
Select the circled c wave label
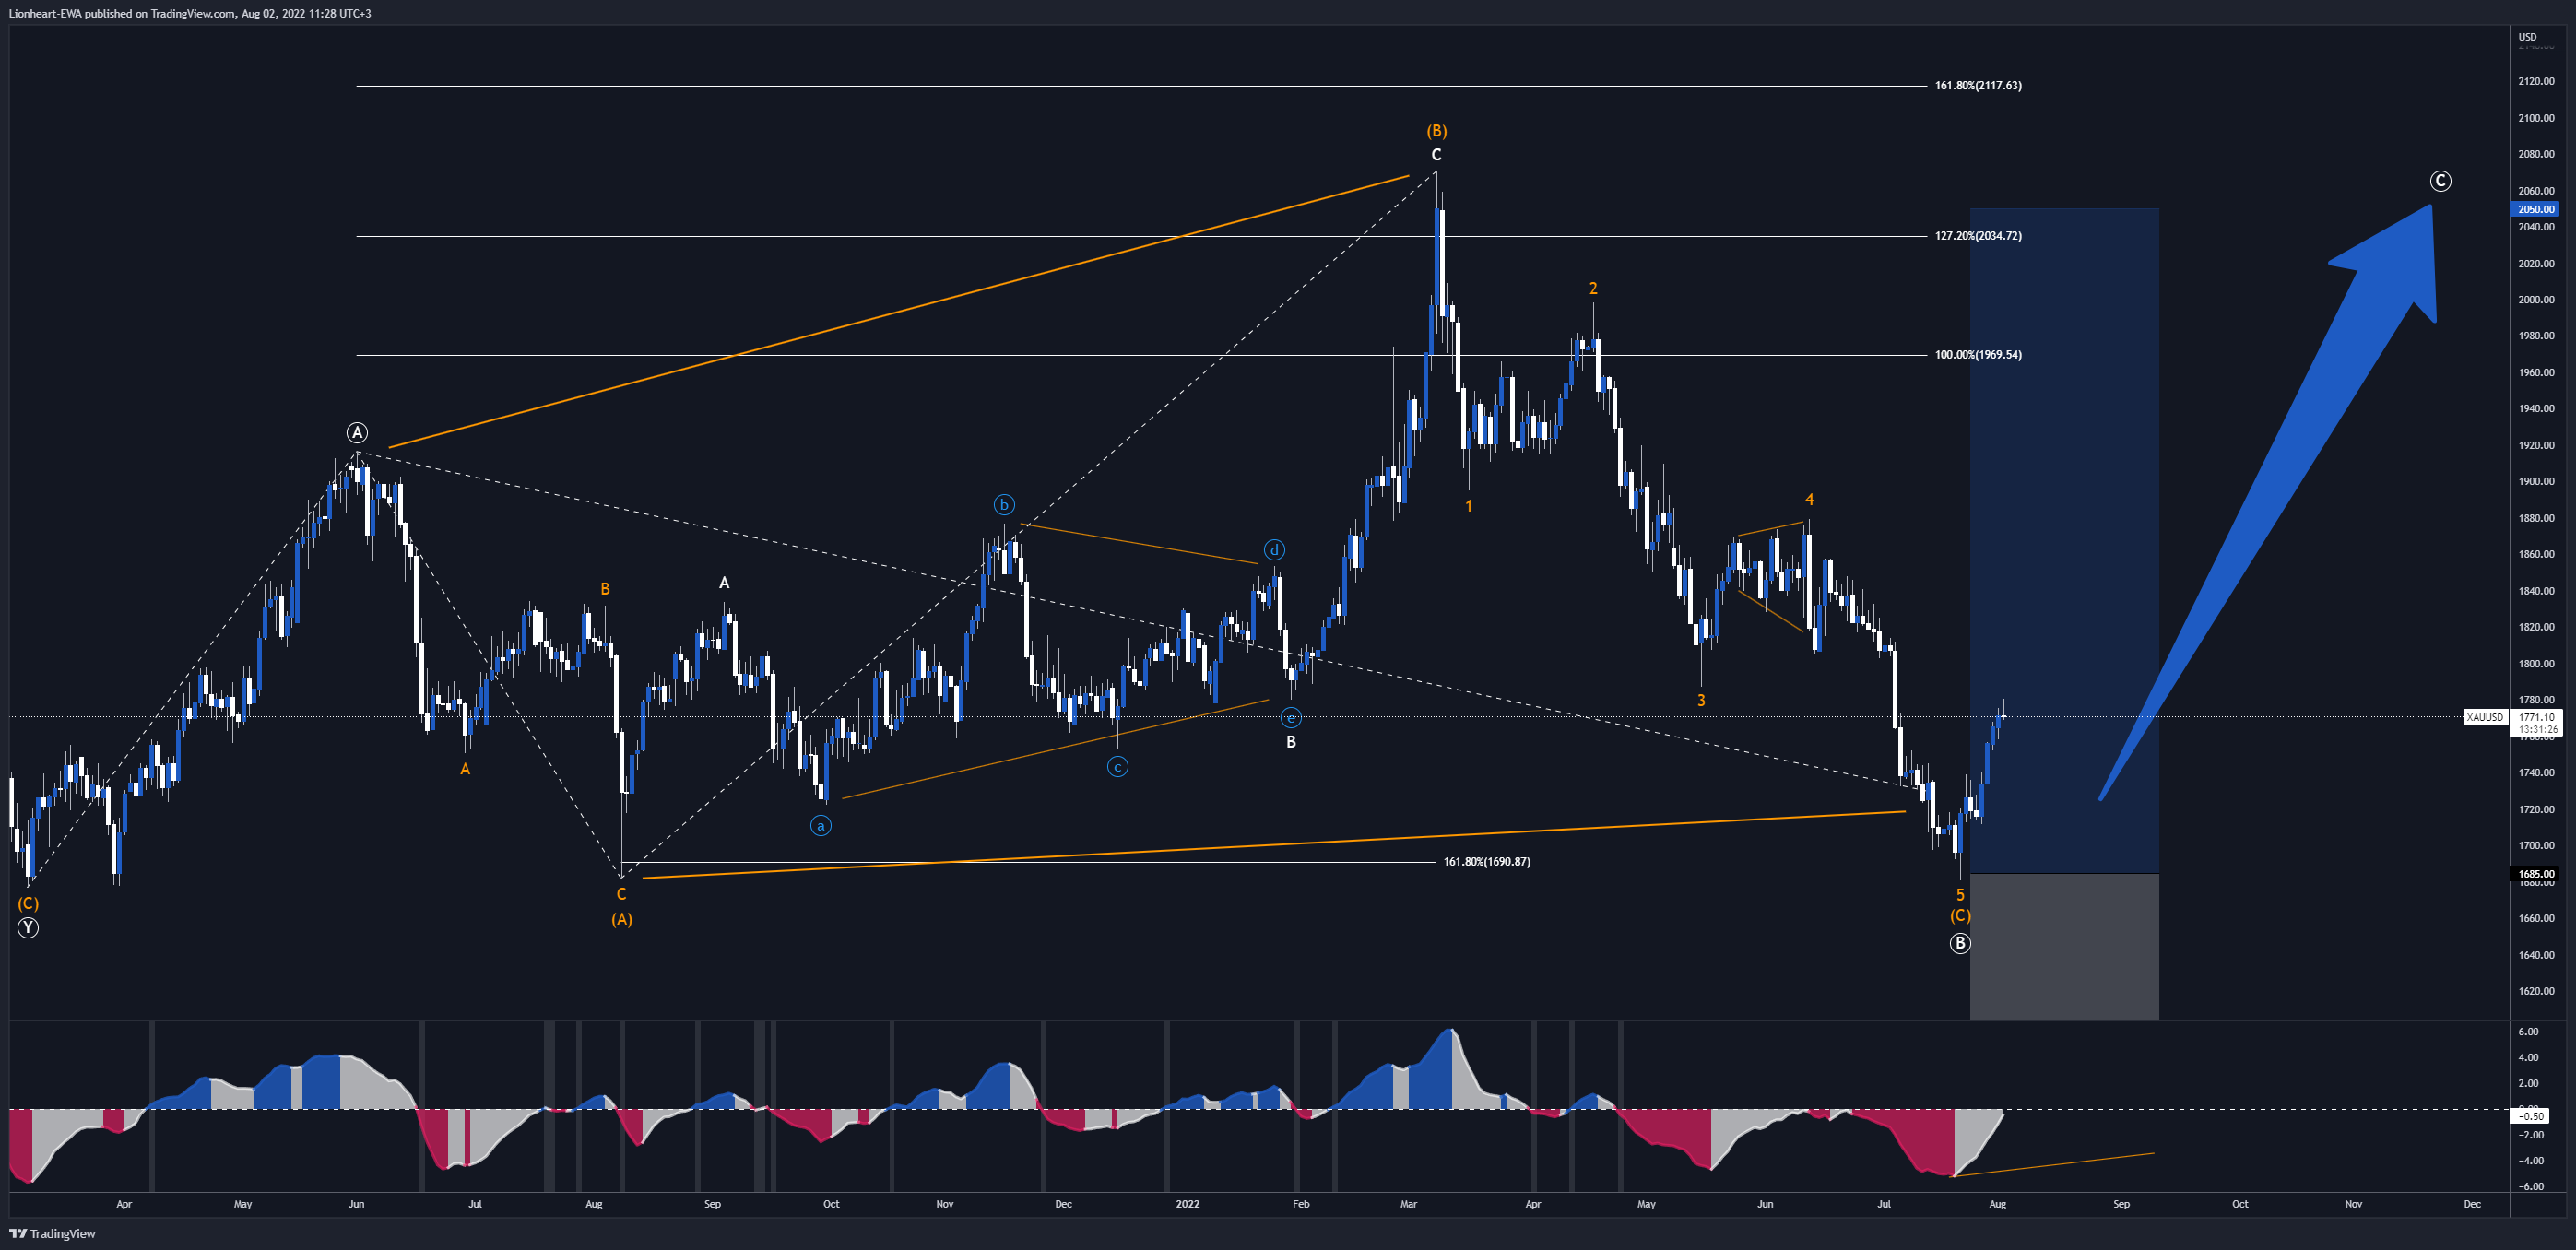coord(1117,767)
